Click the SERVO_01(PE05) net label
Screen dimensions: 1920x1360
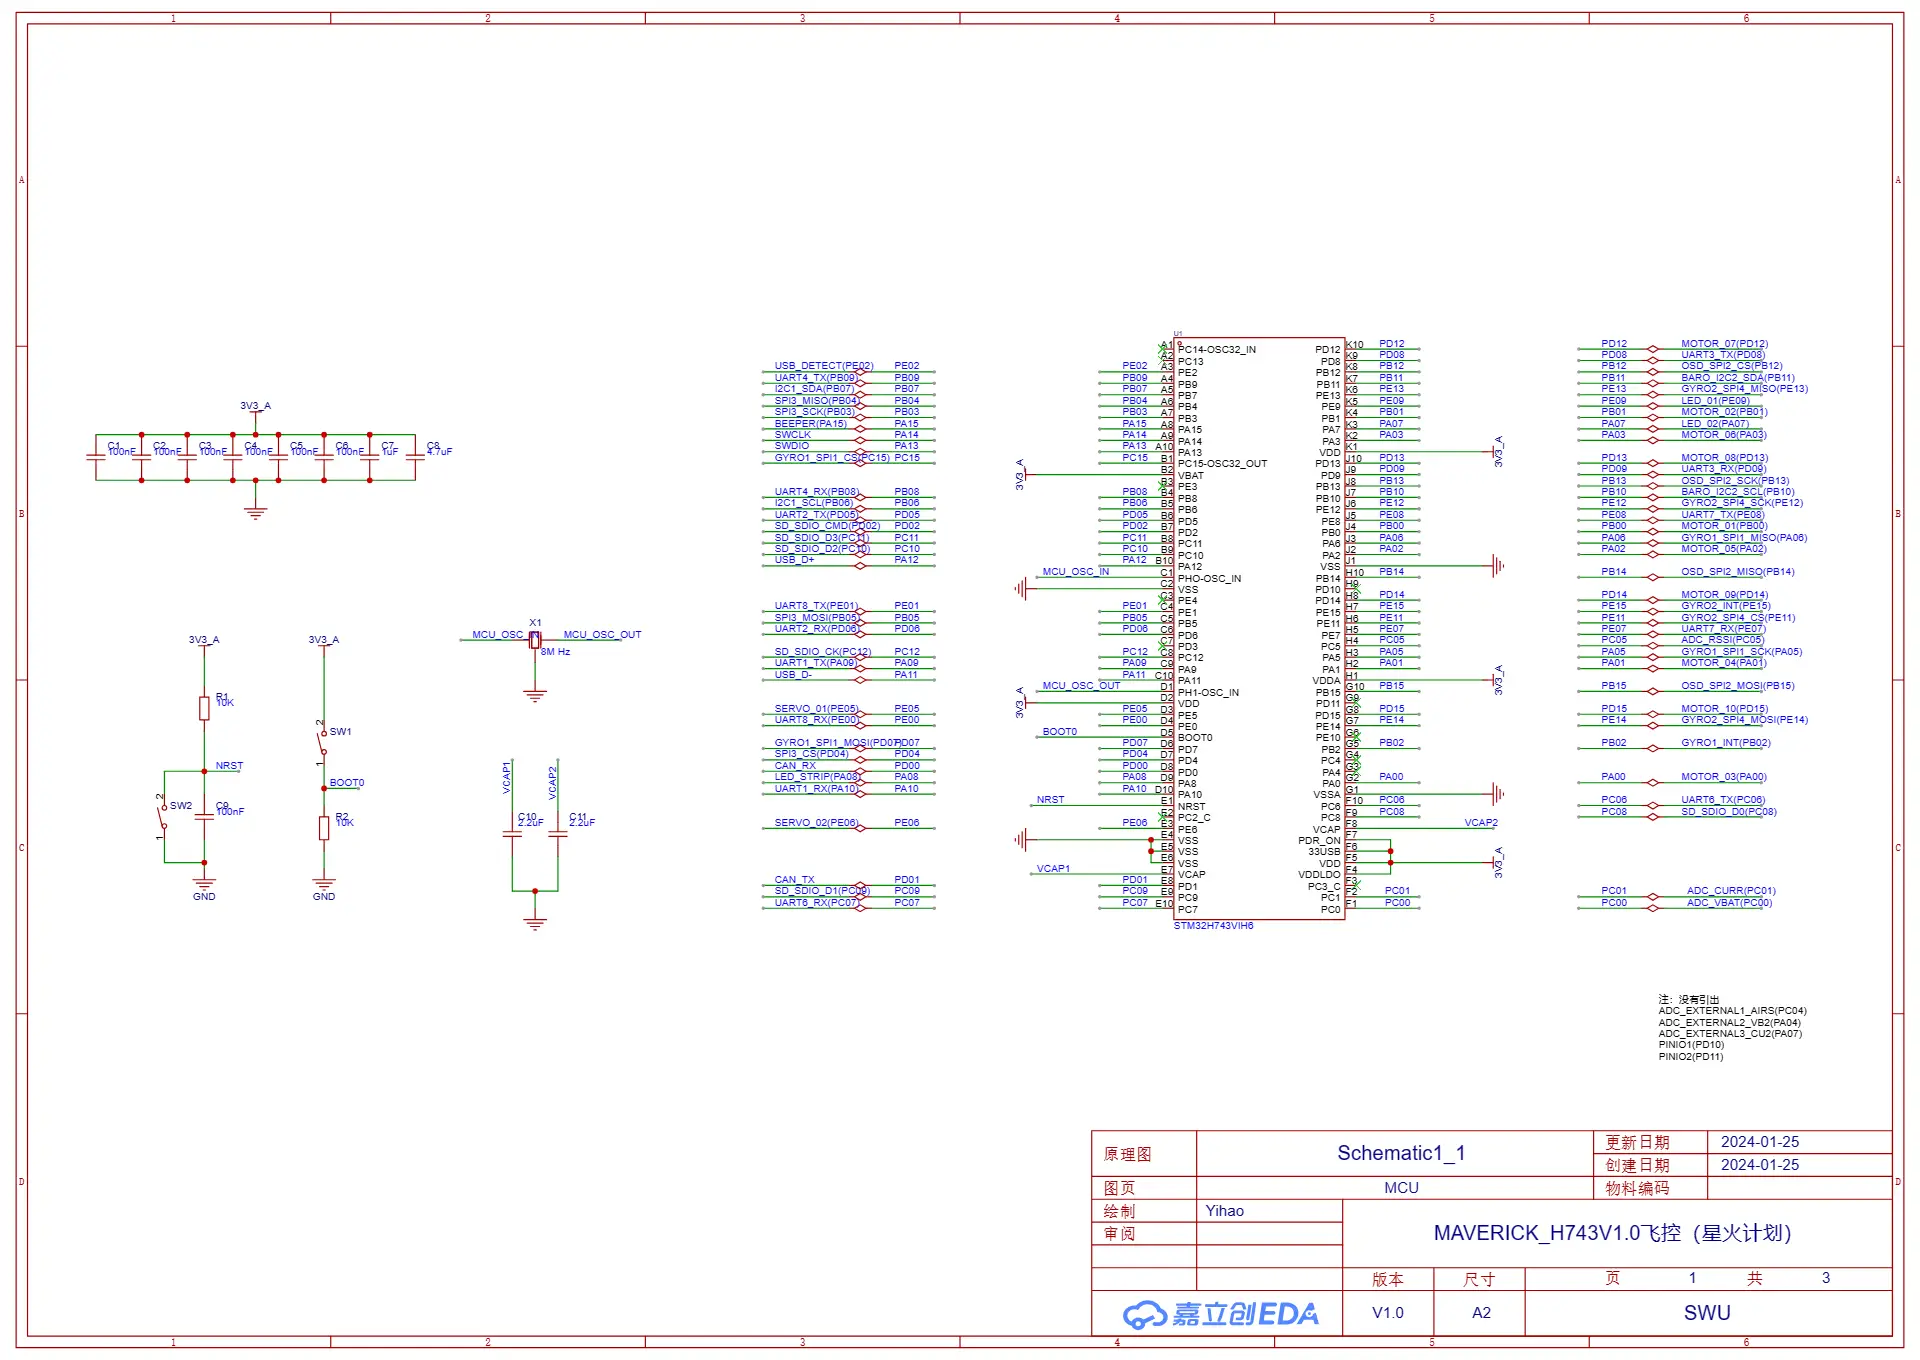coord(816,709)
